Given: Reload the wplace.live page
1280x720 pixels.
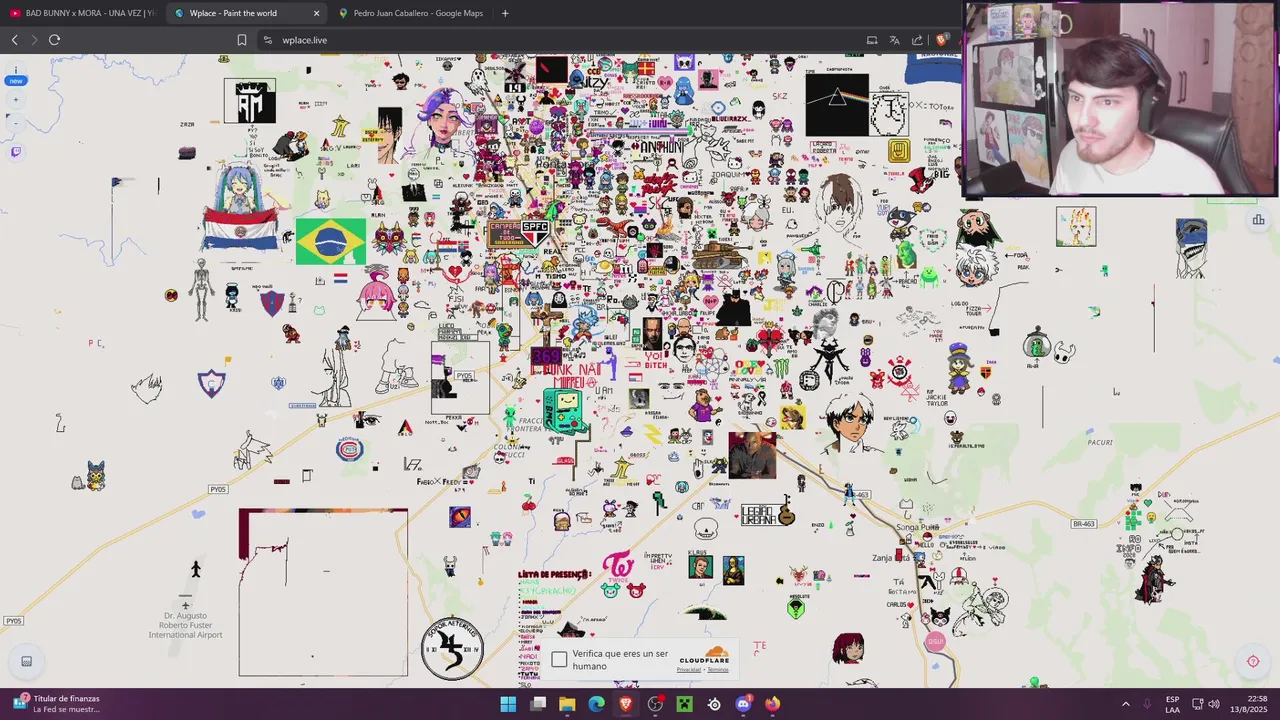Looking at the screenshot, I should click(54, 40).
